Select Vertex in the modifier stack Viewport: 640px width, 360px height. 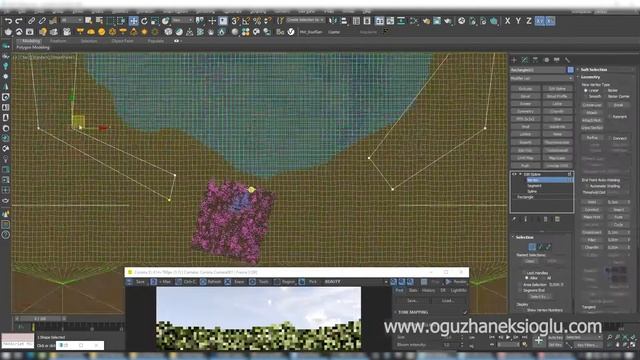pos(549,180)
